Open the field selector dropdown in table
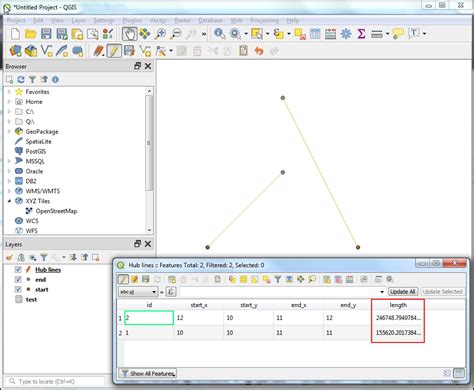The height and width of the screenshot is (390, 474). point(138,292)
